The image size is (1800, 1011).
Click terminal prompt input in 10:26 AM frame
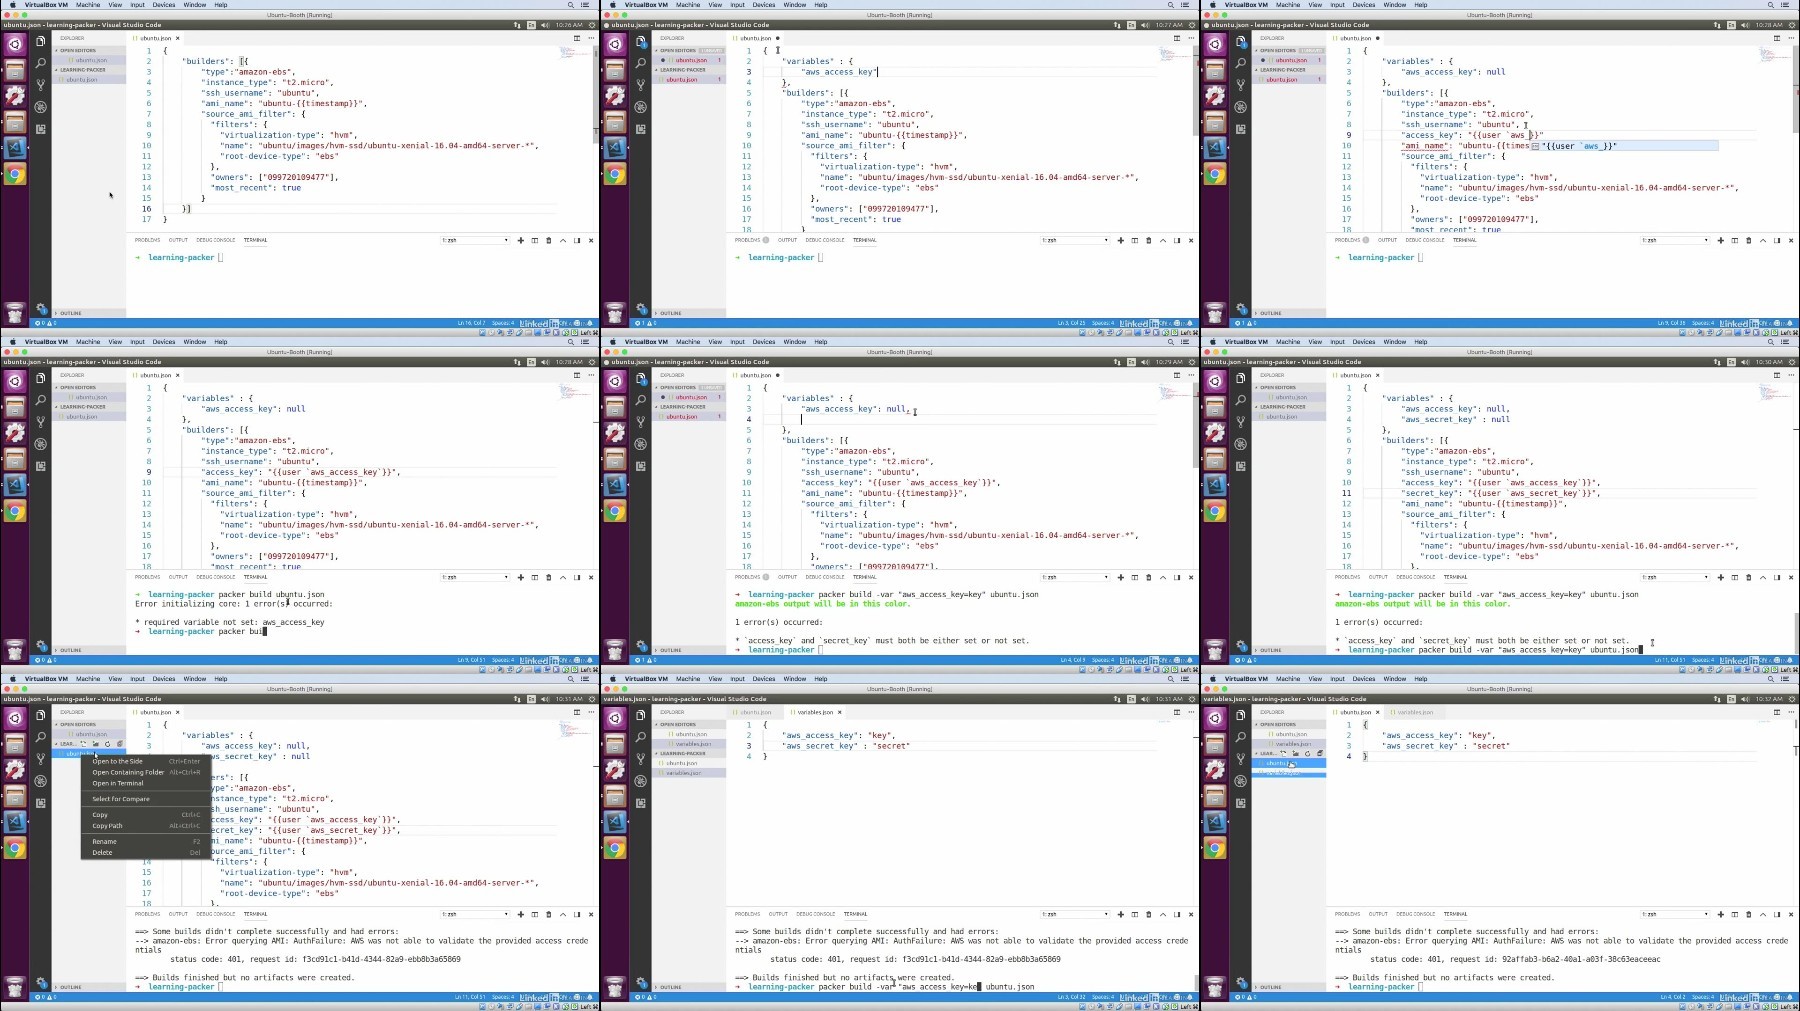pos(221,258)
